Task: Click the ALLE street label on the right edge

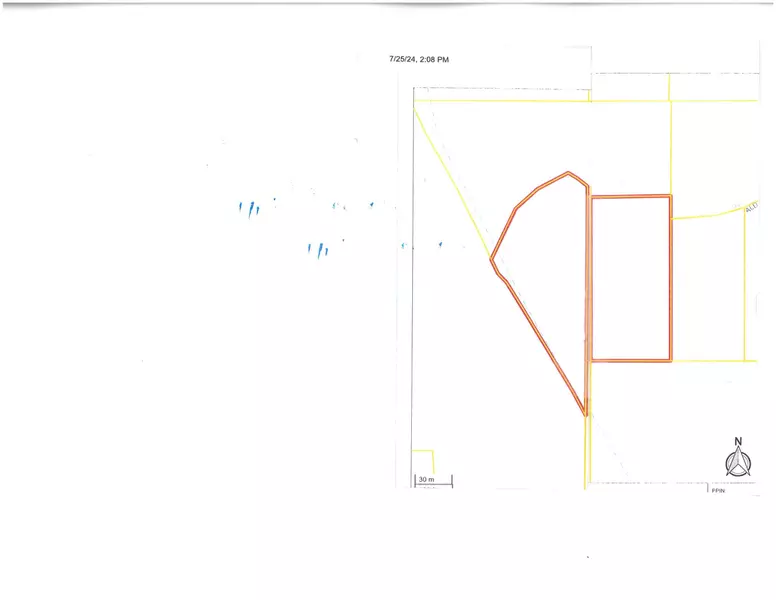Action: (x=750, y=206)
